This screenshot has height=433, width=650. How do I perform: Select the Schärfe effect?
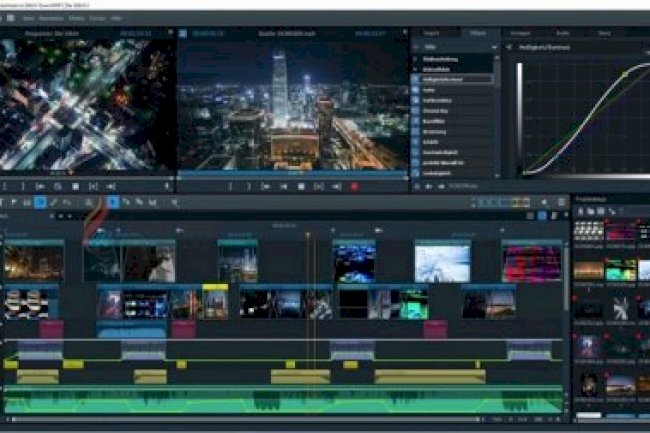pyautogui.click(x=452, y=142)
